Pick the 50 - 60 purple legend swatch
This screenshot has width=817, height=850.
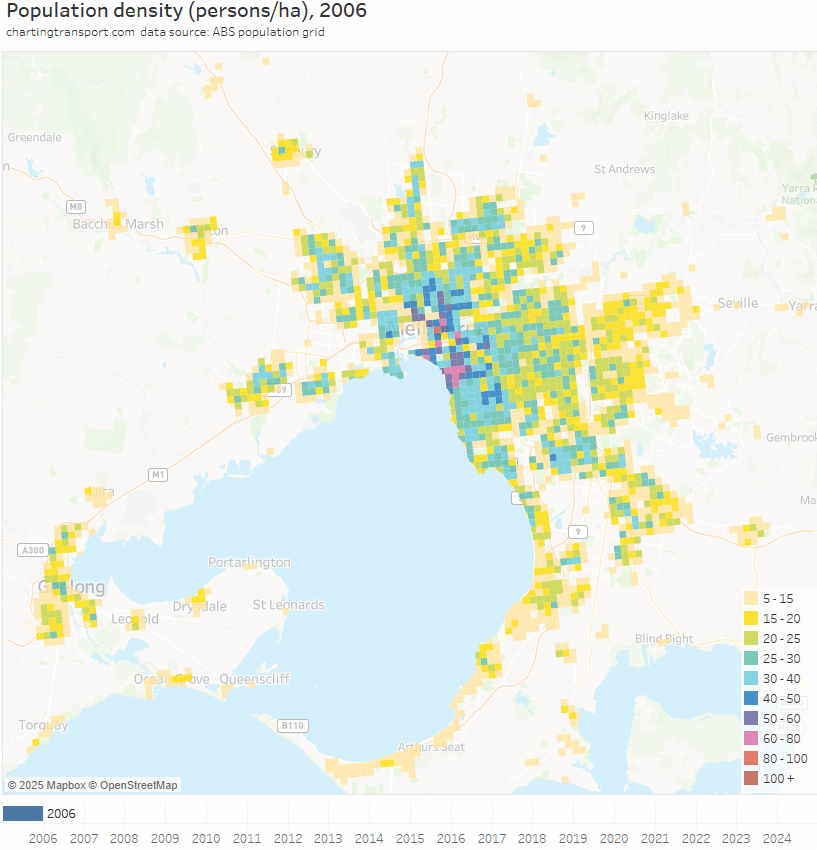[x=750, y=718]
